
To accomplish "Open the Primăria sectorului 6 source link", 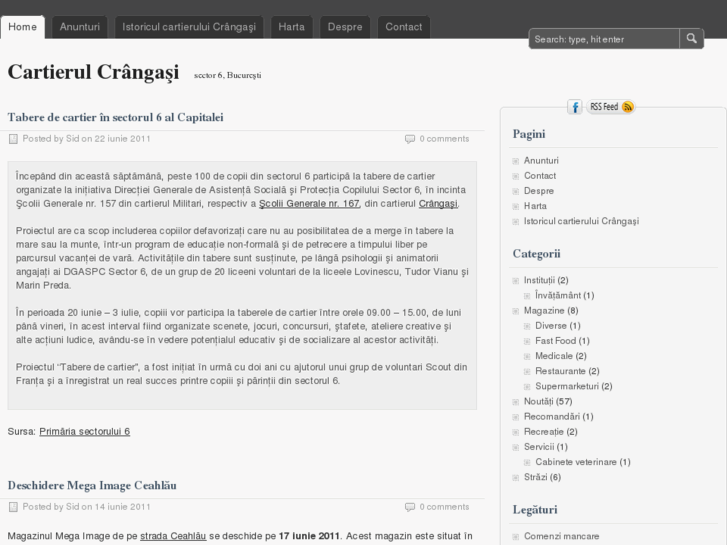I will [x=84, y=431].
